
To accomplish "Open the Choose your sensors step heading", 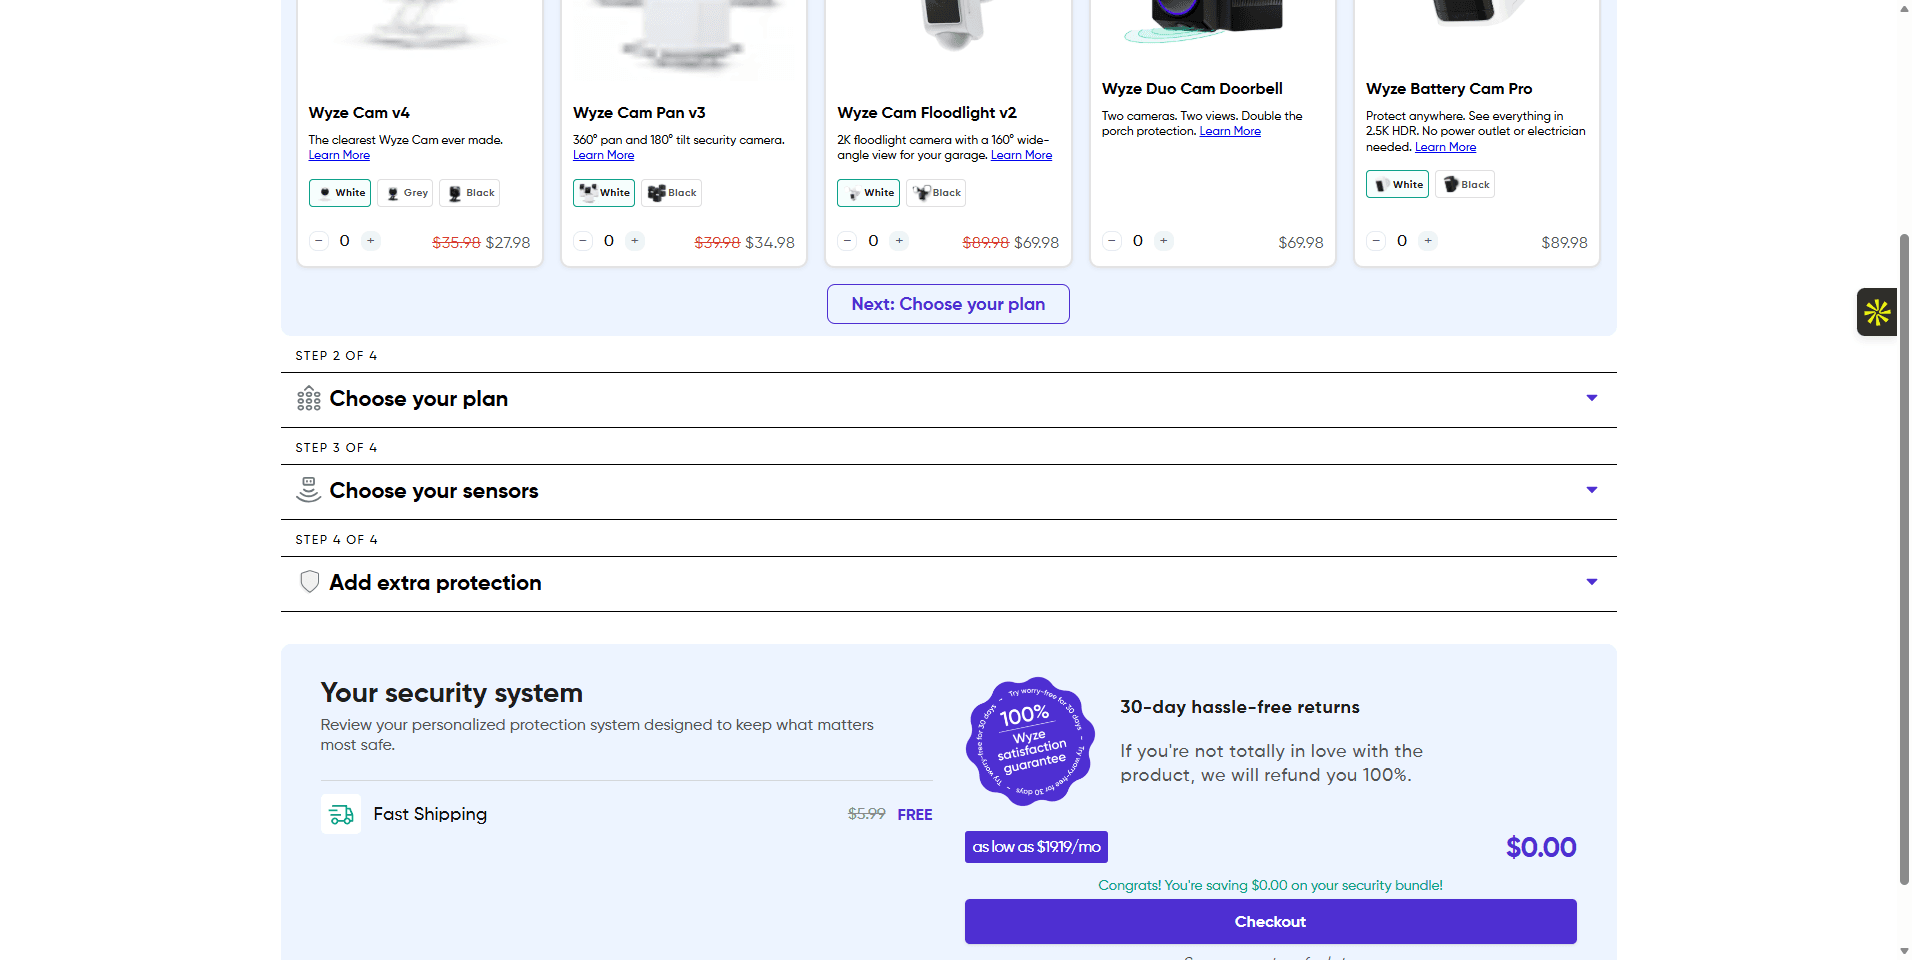I will point(434,491).
